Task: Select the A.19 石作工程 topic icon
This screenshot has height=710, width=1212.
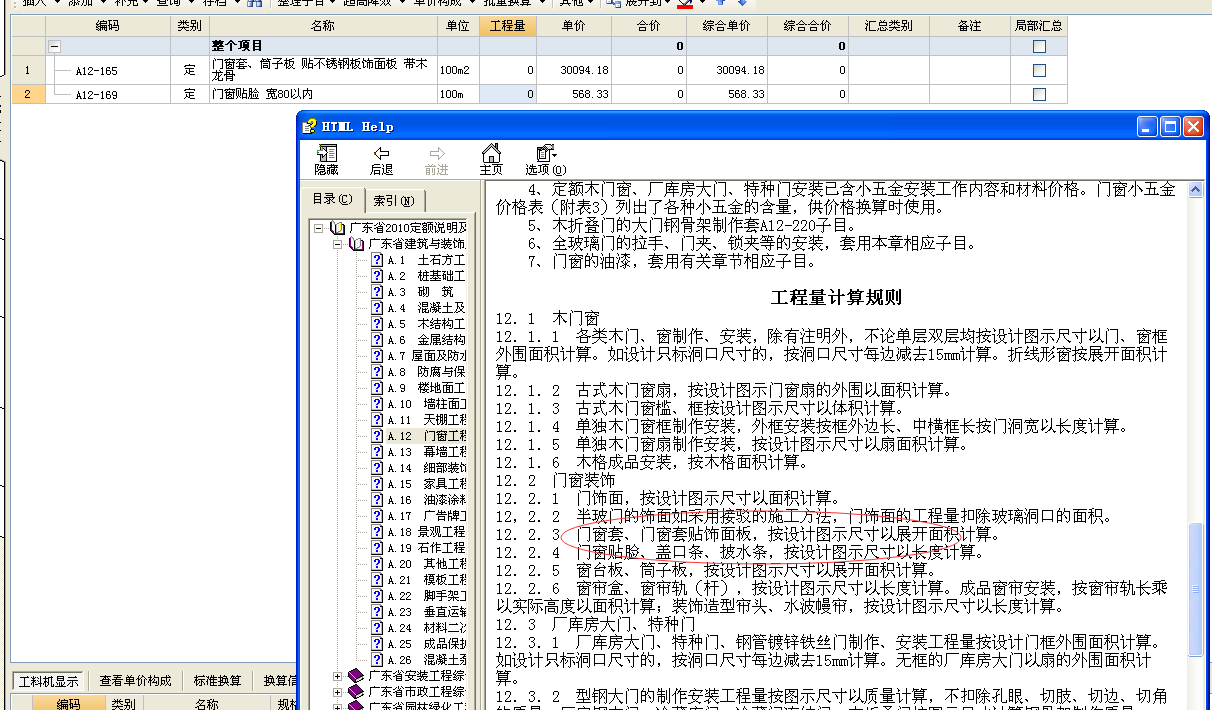Action: [x=377, y=548]
